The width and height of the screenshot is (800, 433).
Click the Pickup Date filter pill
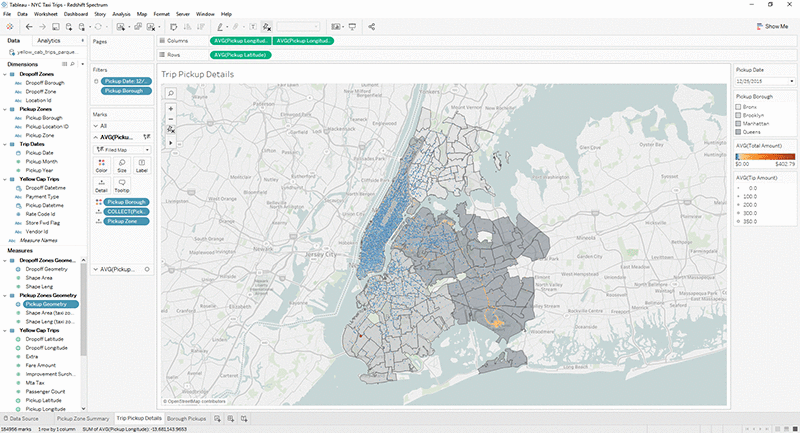click(x=126, y=81)
